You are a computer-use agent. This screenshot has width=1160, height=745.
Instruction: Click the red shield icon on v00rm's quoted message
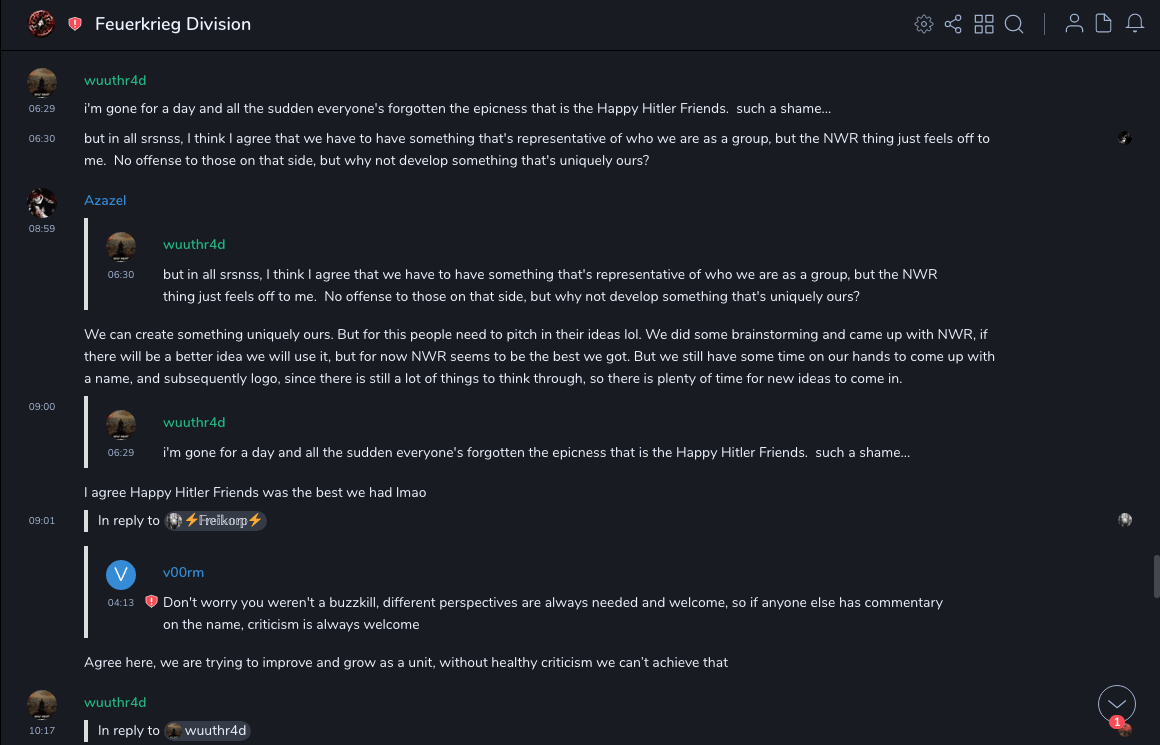(x=152, y=602)
